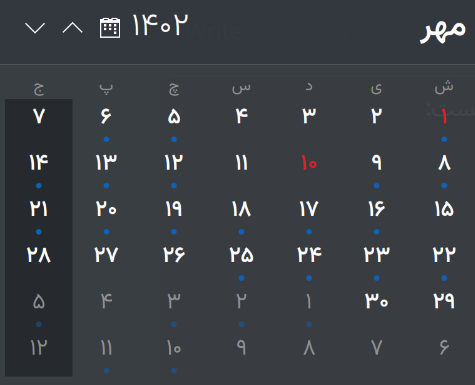The image size is (475, 385).
Task: Pick white day ۳ in first week
Action: (309, 117)
